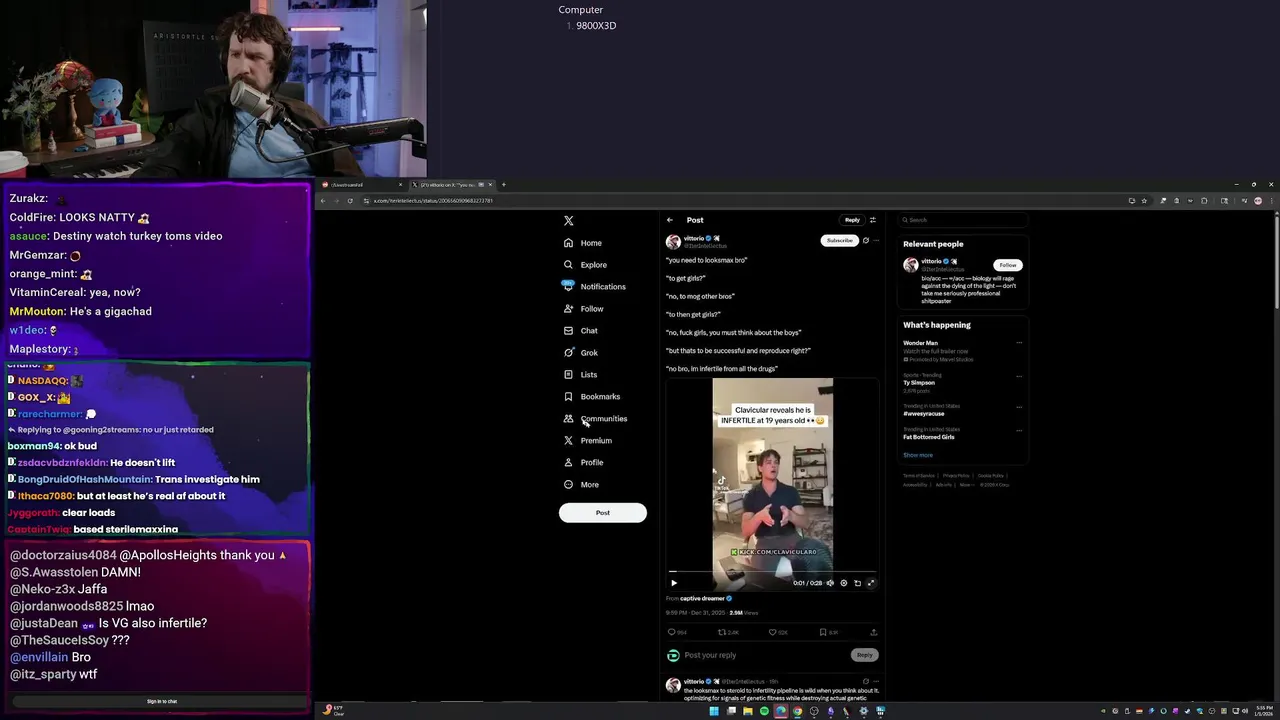Click the X logo above Home
Viewport: 1280px width, 720px height.
point(569,220)
